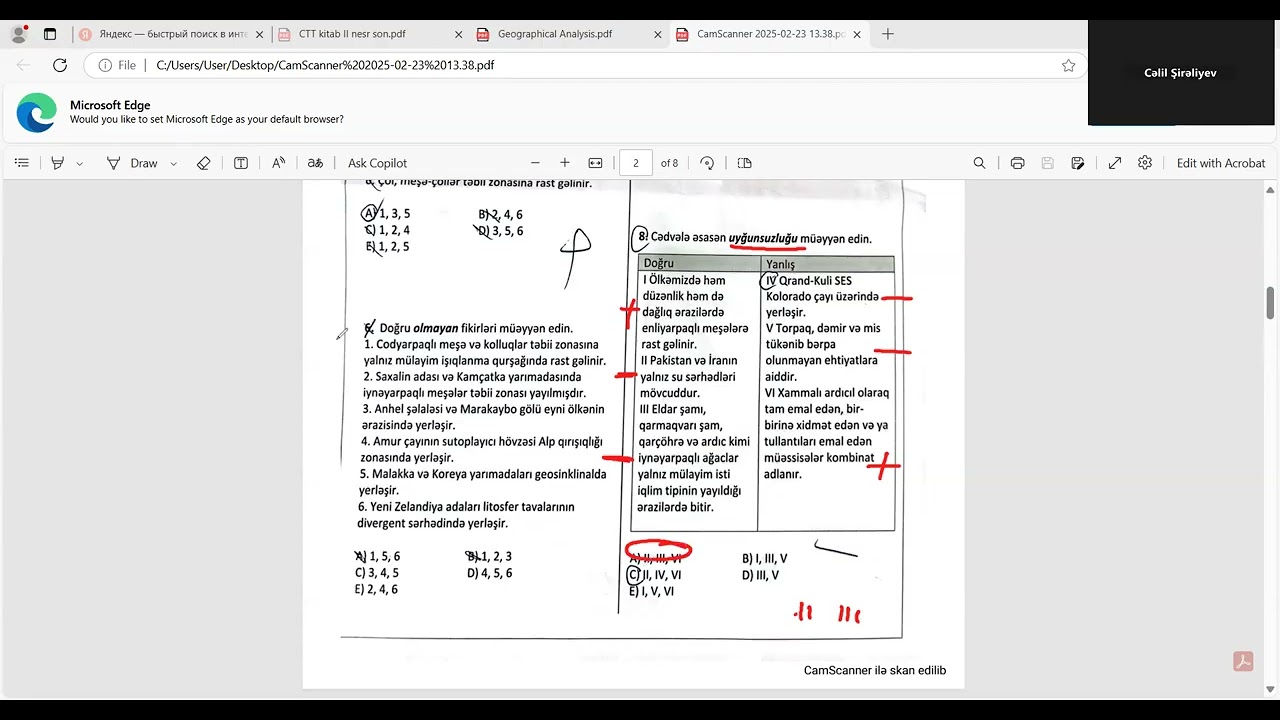The height and width of the screenshot is (720, 1280).
Task: Choose the Add text tool
Action: point(241,163)
